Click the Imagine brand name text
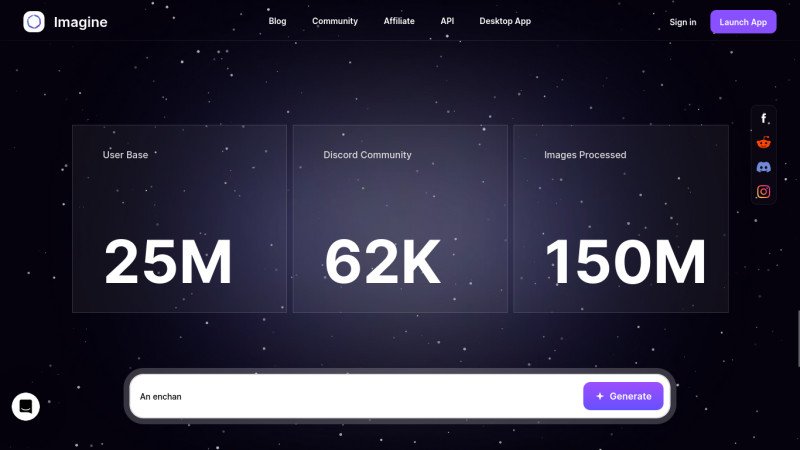 tap(81, 22)
